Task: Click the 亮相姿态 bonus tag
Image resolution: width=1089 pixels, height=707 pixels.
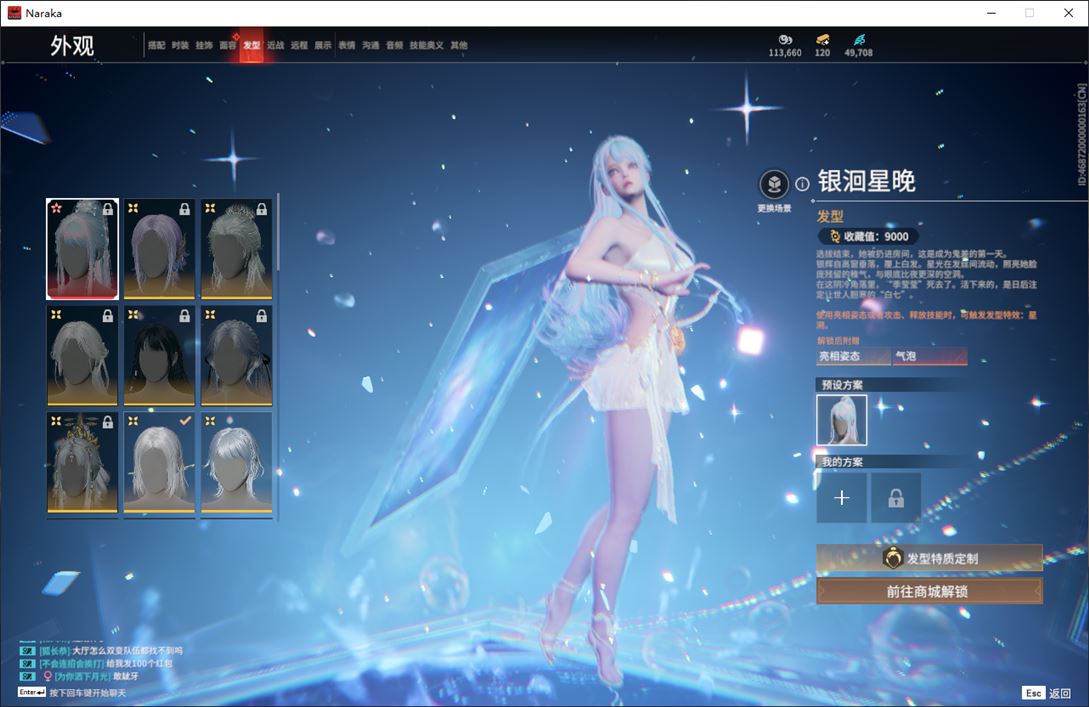Action: coord(853,356)
